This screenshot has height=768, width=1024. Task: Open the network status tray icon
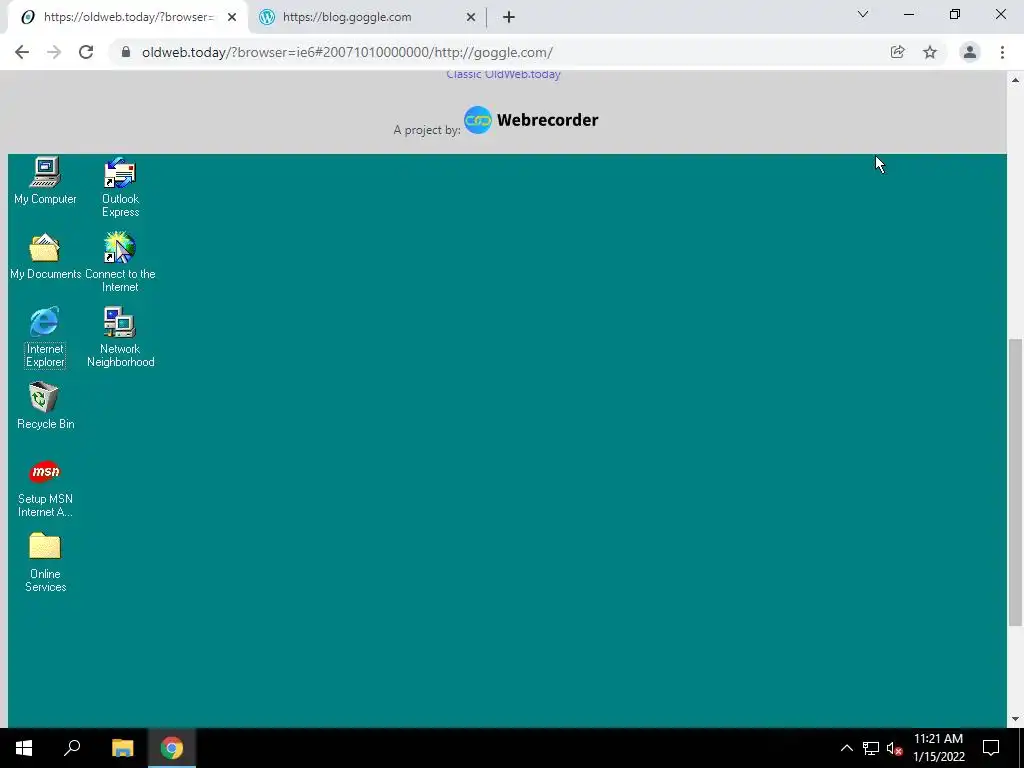pos(871,748)
